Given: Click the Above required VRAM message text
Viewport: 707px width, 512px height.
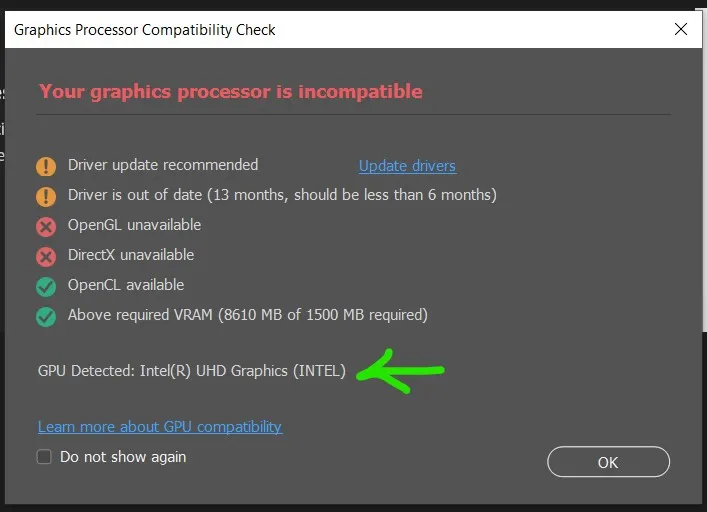Looking at the screenshot, I should [x=247, y=315].
